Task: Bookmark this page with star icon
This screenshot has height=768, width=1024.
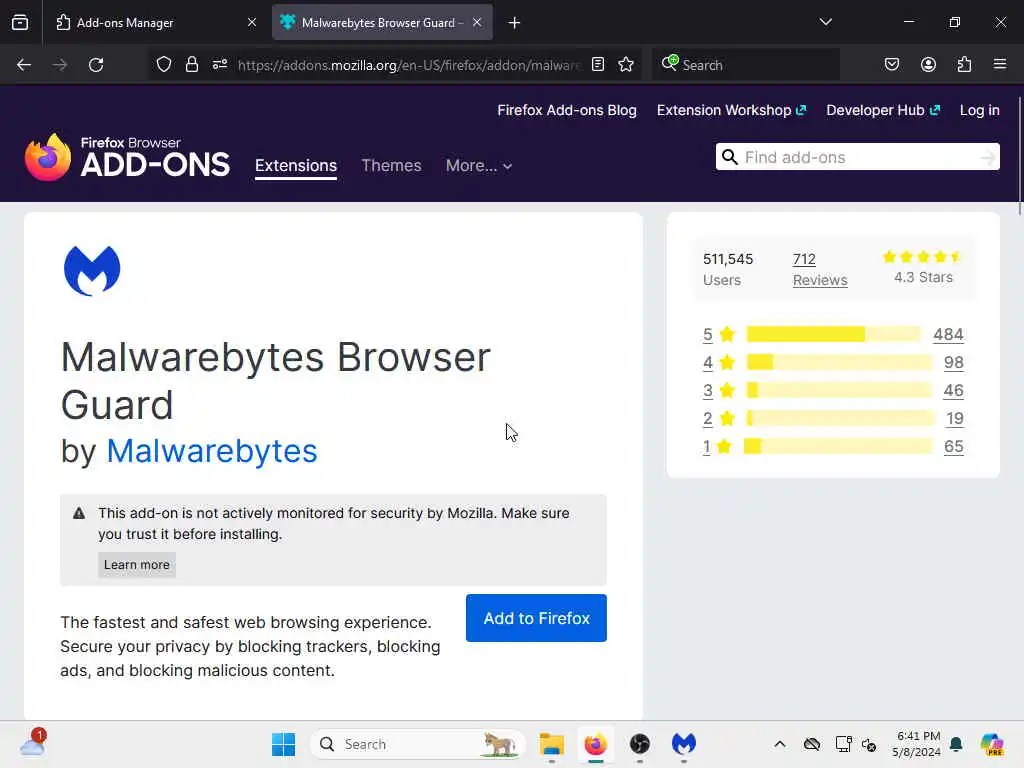Action: coord(626,64)
